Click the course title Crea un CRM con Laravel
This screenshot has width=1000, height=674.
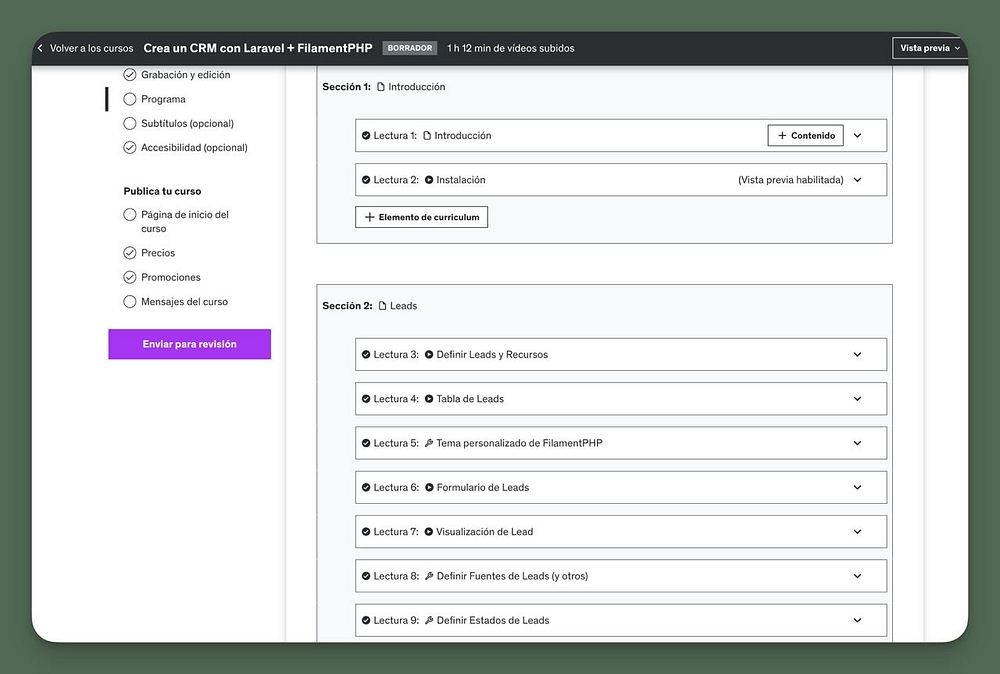(x=258, y=48)
